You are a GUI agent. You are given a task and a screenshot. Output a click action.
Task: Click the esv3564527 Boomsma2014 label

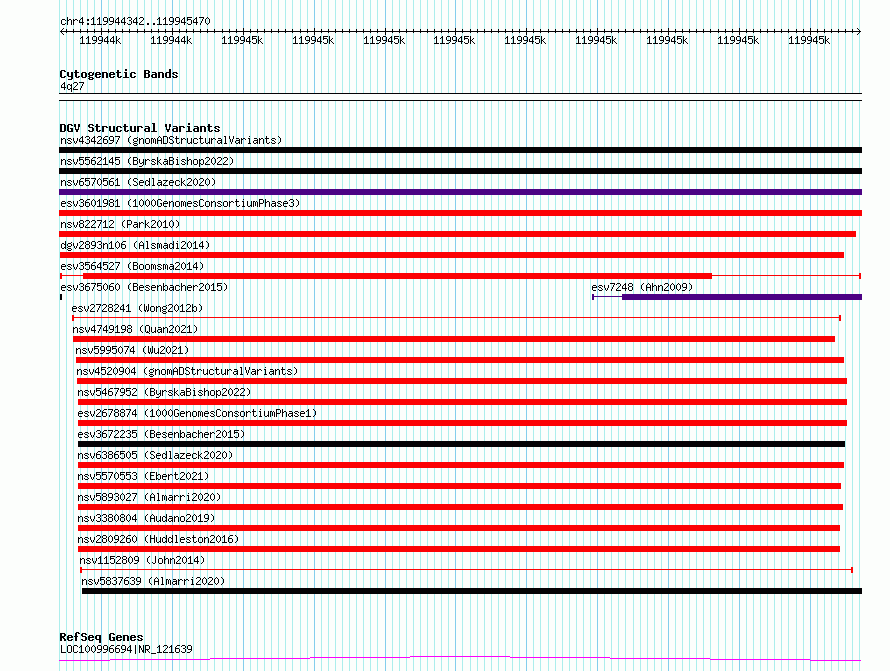pyautogui.click(x=132, y=266)
